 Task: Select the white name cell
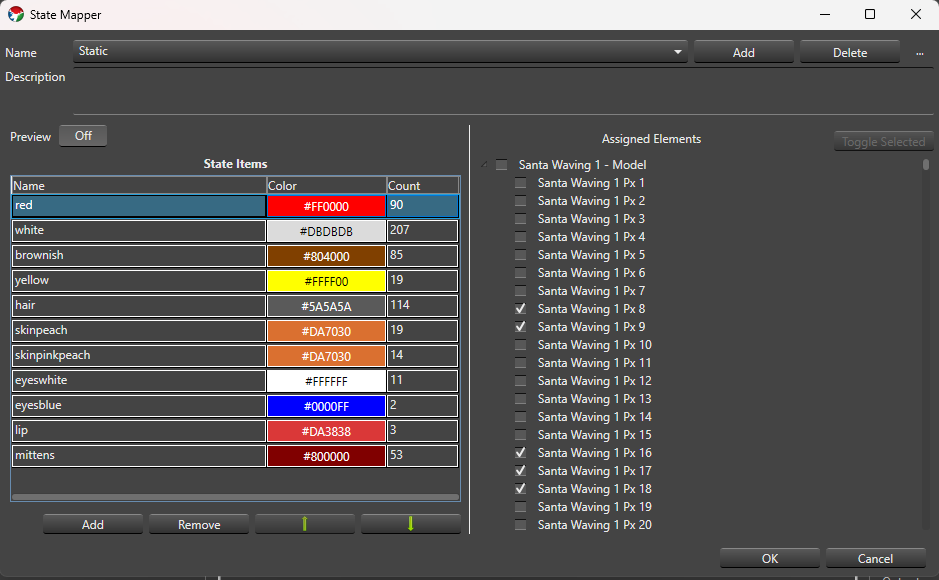tap(138, 231)
